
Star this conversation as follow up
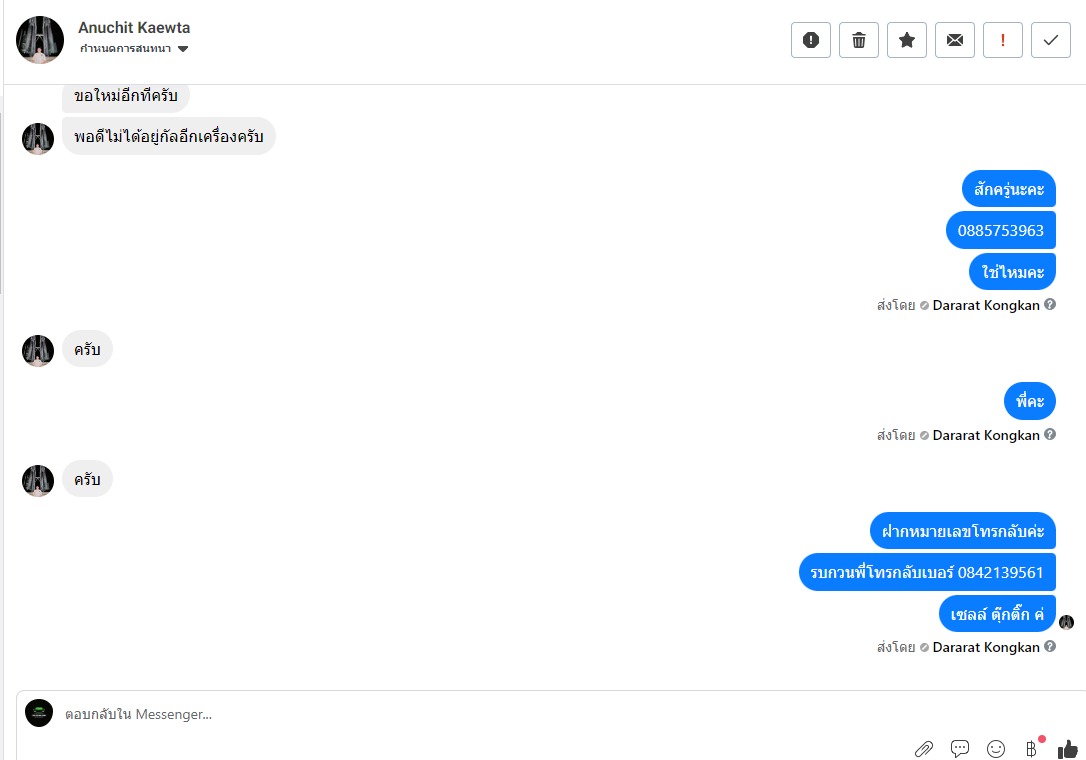[x=907, y=40]
